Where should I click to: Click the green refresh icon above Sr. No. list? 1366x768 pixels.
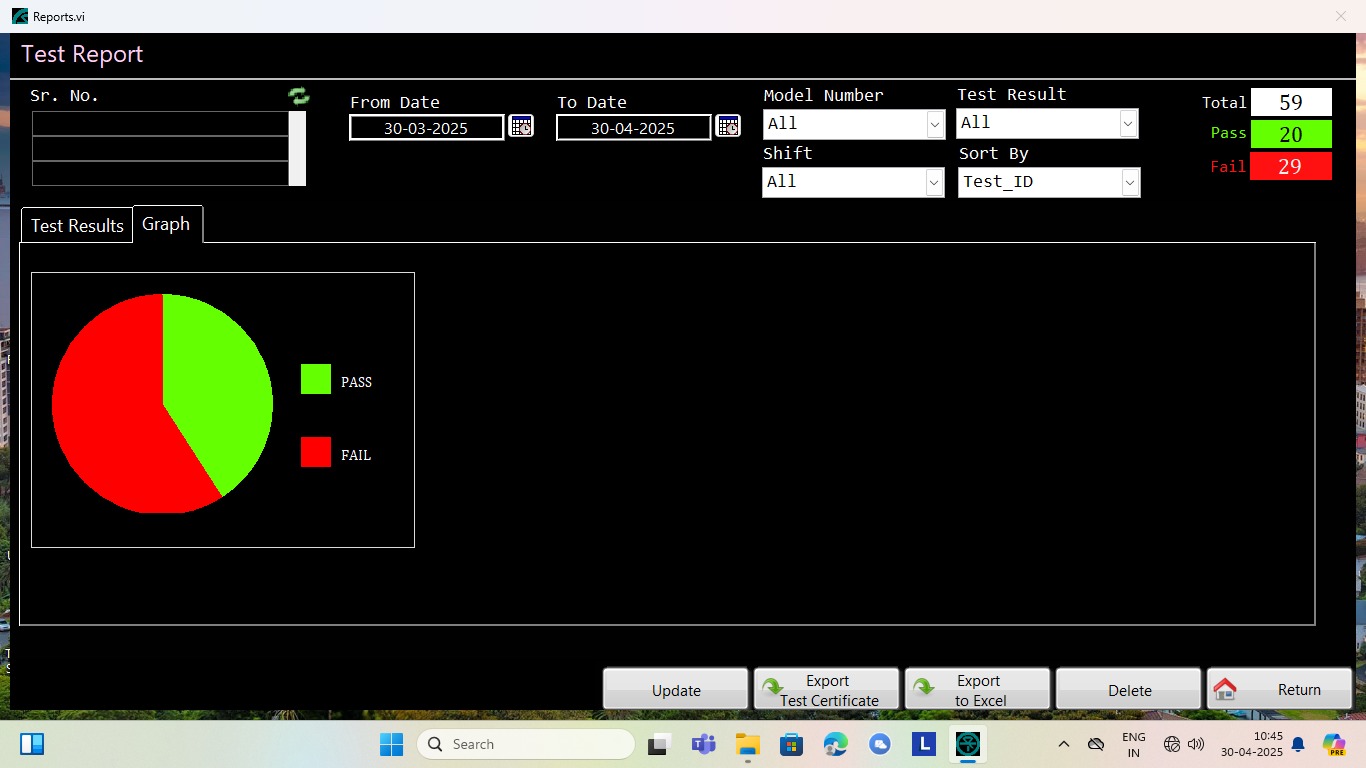[298, 96]
